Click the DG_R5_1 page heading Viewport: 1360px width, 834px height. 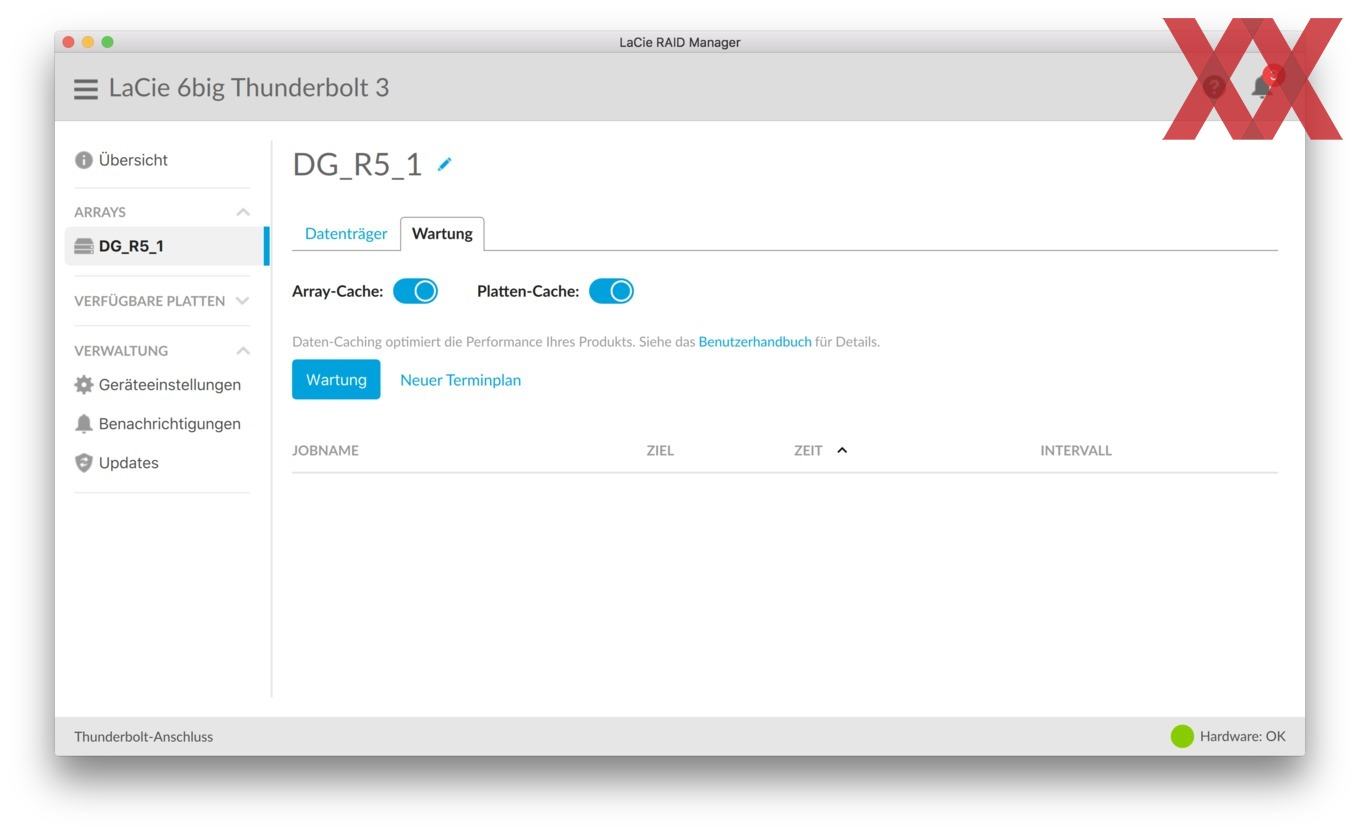click(x=357, y=165)
